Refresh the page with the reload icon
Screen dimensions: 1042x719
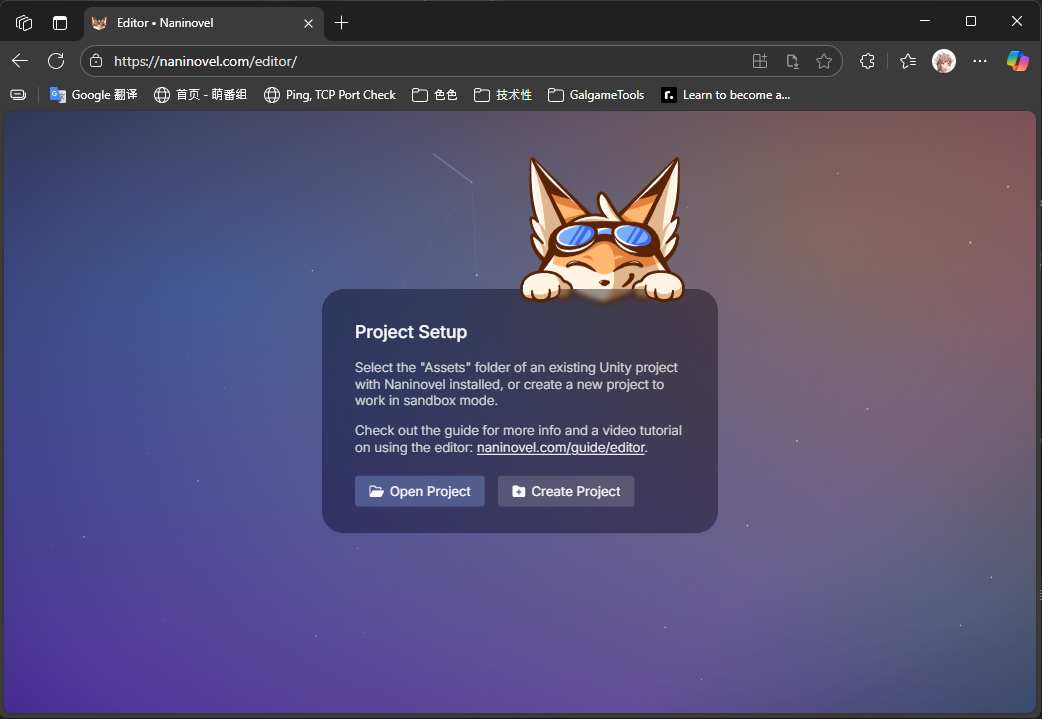click(x=56, y=61)
